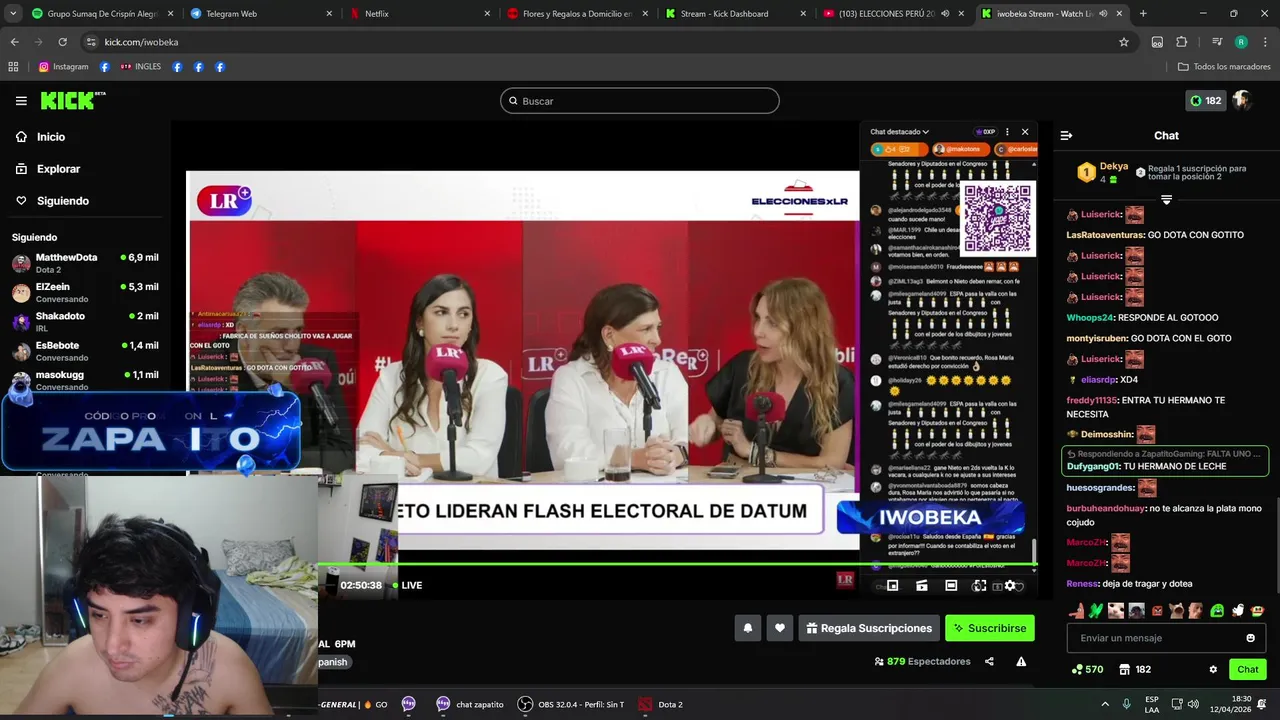Open a new browser tab
Screen dimensions: 1280x720
[1143, 14]
